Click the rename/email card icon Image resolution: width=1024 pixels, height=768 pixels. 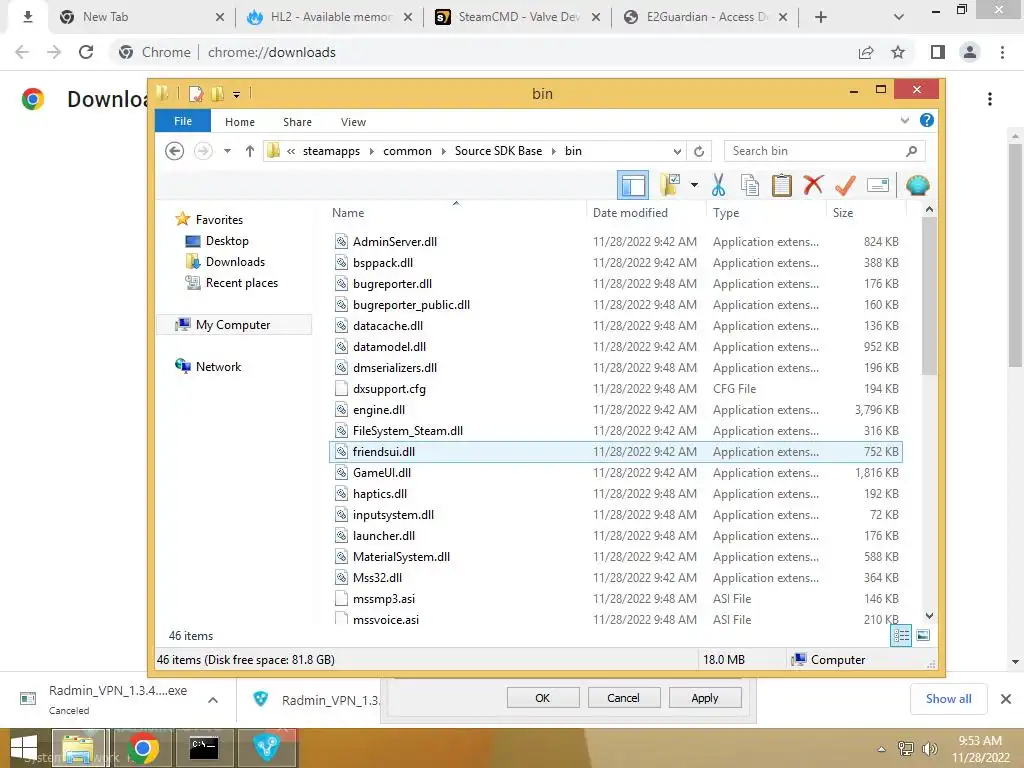pos(878,185)
